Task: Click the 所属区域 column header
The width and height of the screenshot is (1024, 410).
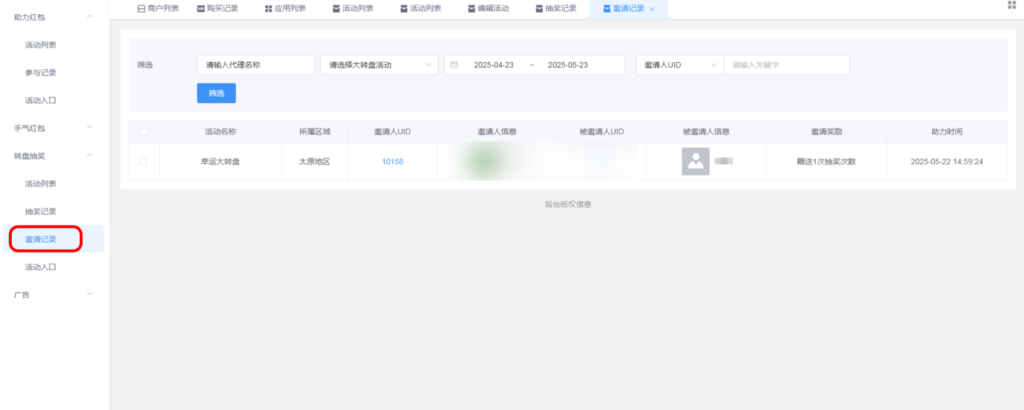Action: (315, 131)
